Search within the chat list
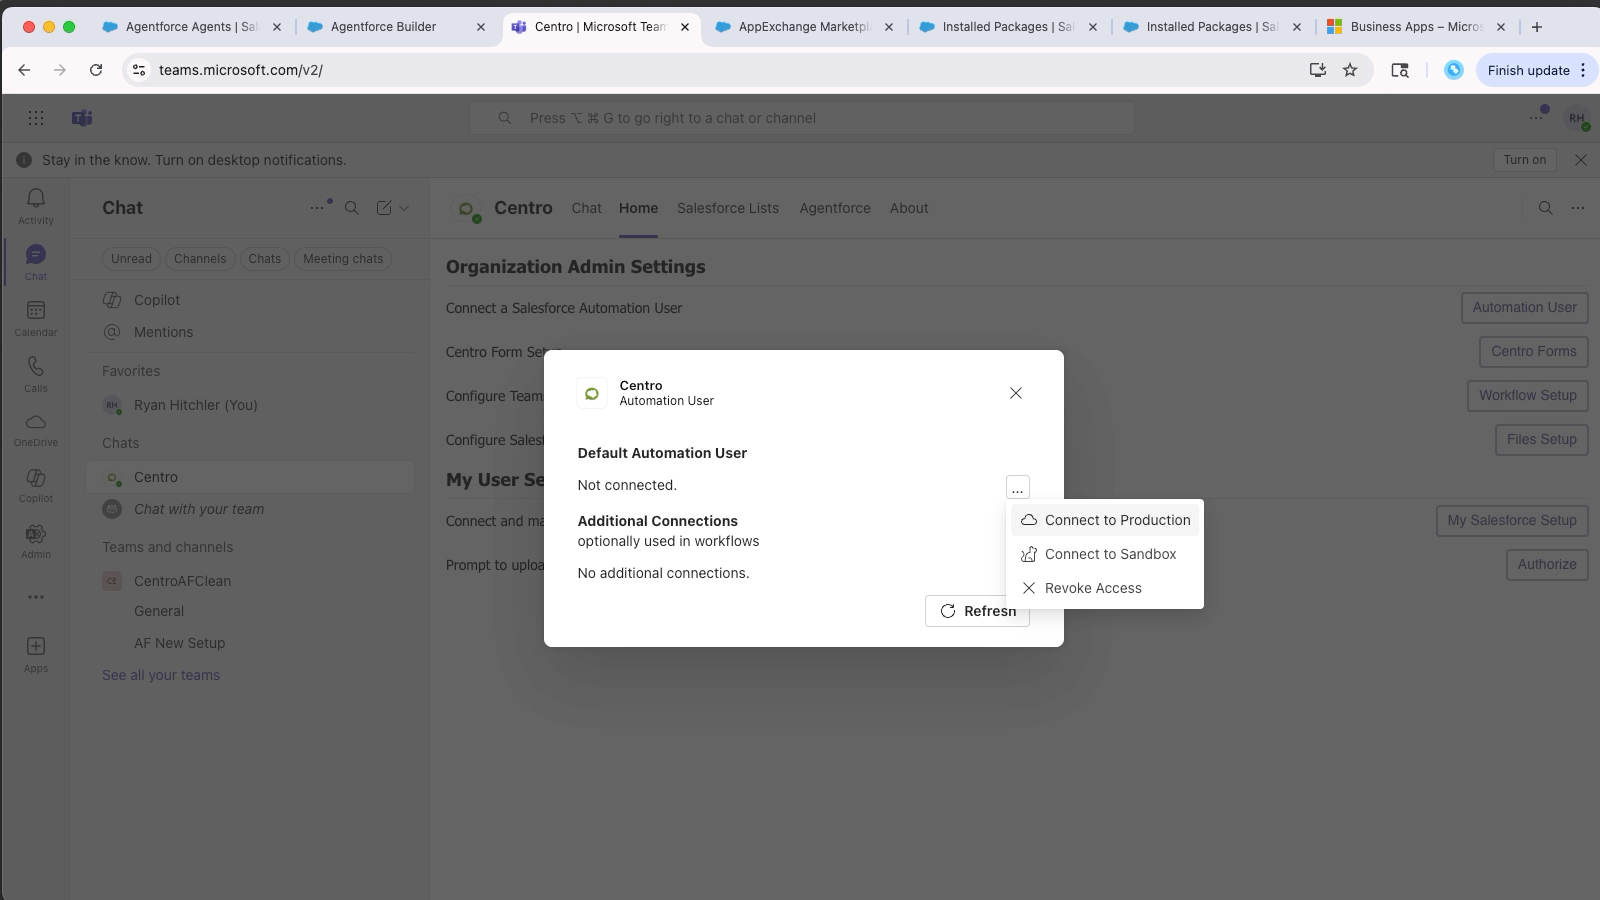Screen dimensions: 1600x900 352,208
